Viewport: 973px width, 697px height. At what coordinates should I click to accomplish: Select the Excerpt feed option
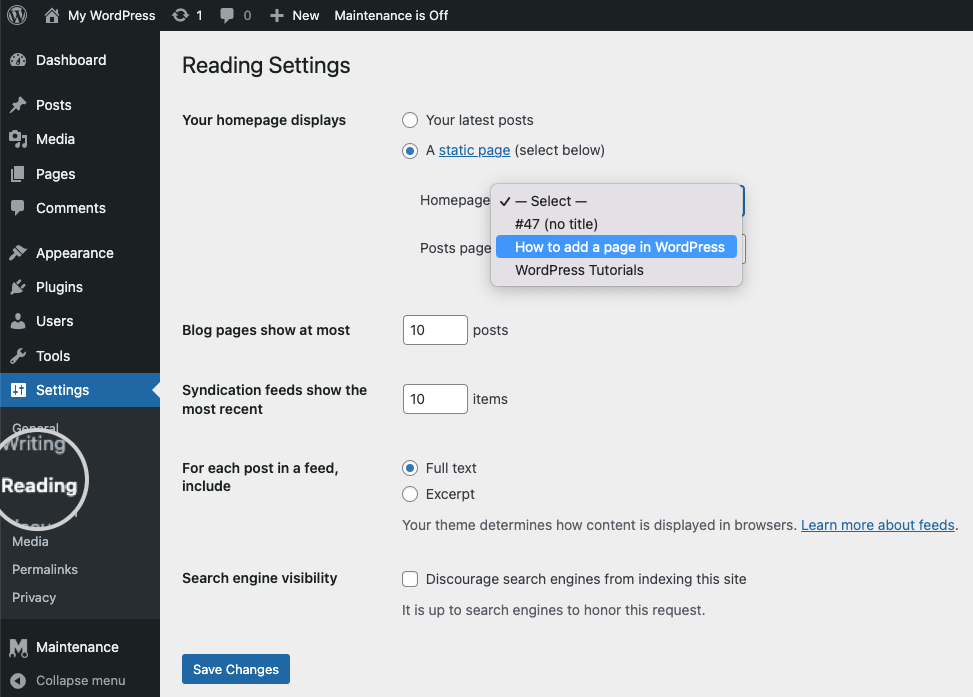point(410,494)
